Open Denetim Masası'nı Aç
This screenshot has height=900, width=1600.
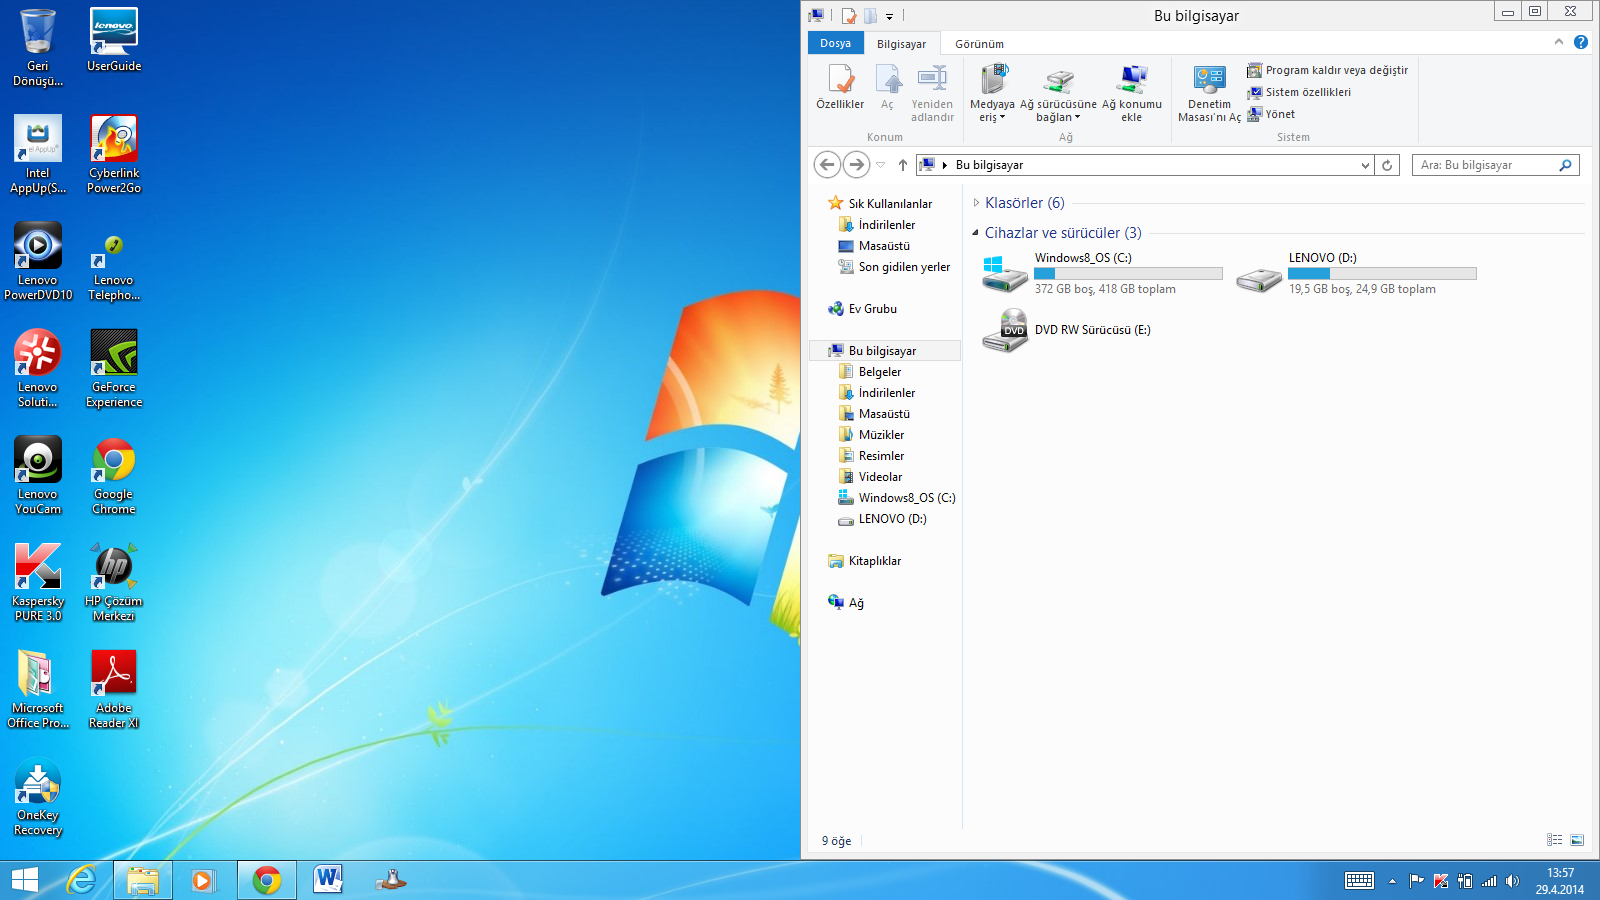coord(1209,93)
